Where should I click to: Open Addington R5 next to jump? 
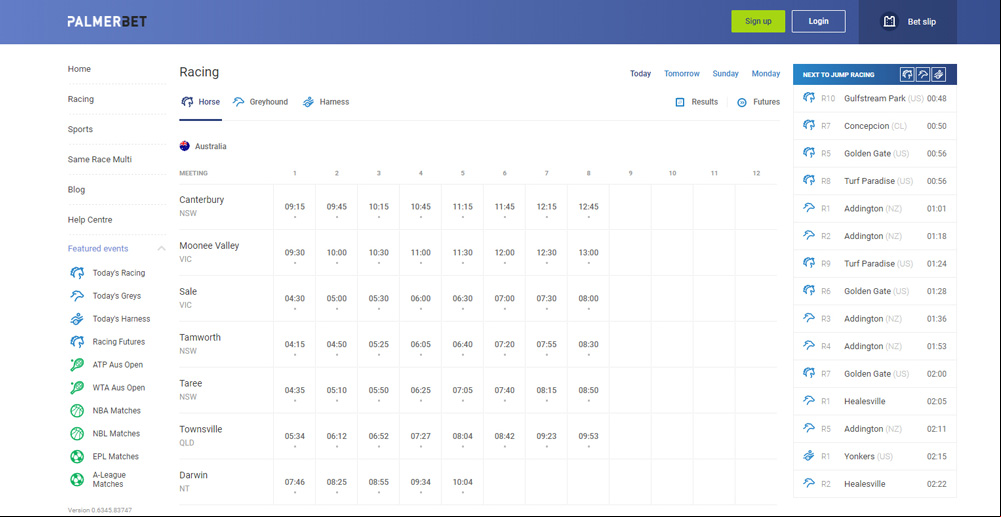click(875, 429)
